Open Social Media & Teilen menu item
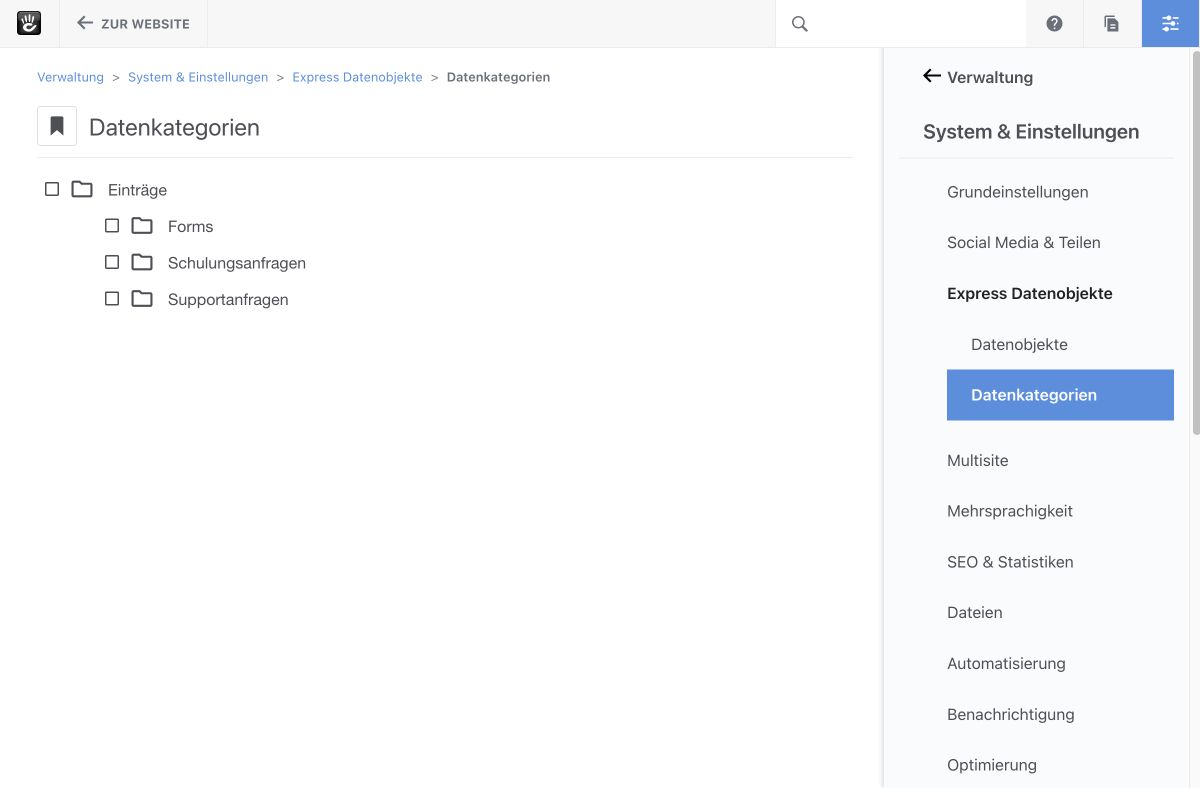This screenshot has height=788, width=1200. pyautogui.click(x=1023, y=243)
